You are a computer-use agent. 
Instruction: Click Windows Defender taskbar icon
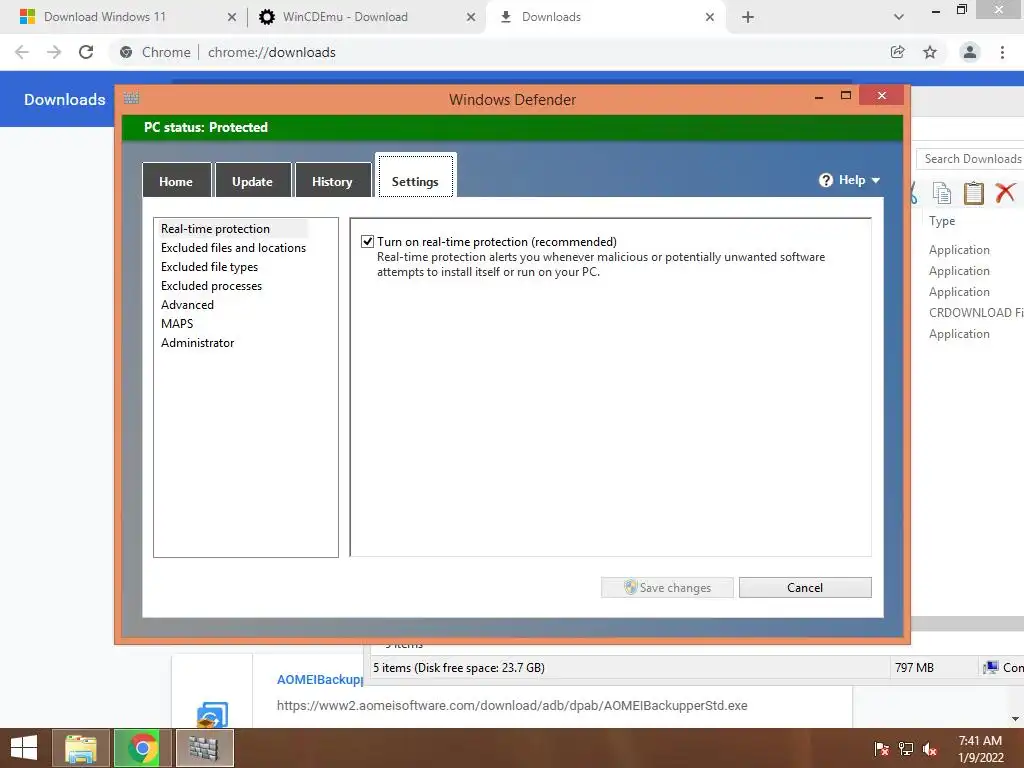[204, 748]
